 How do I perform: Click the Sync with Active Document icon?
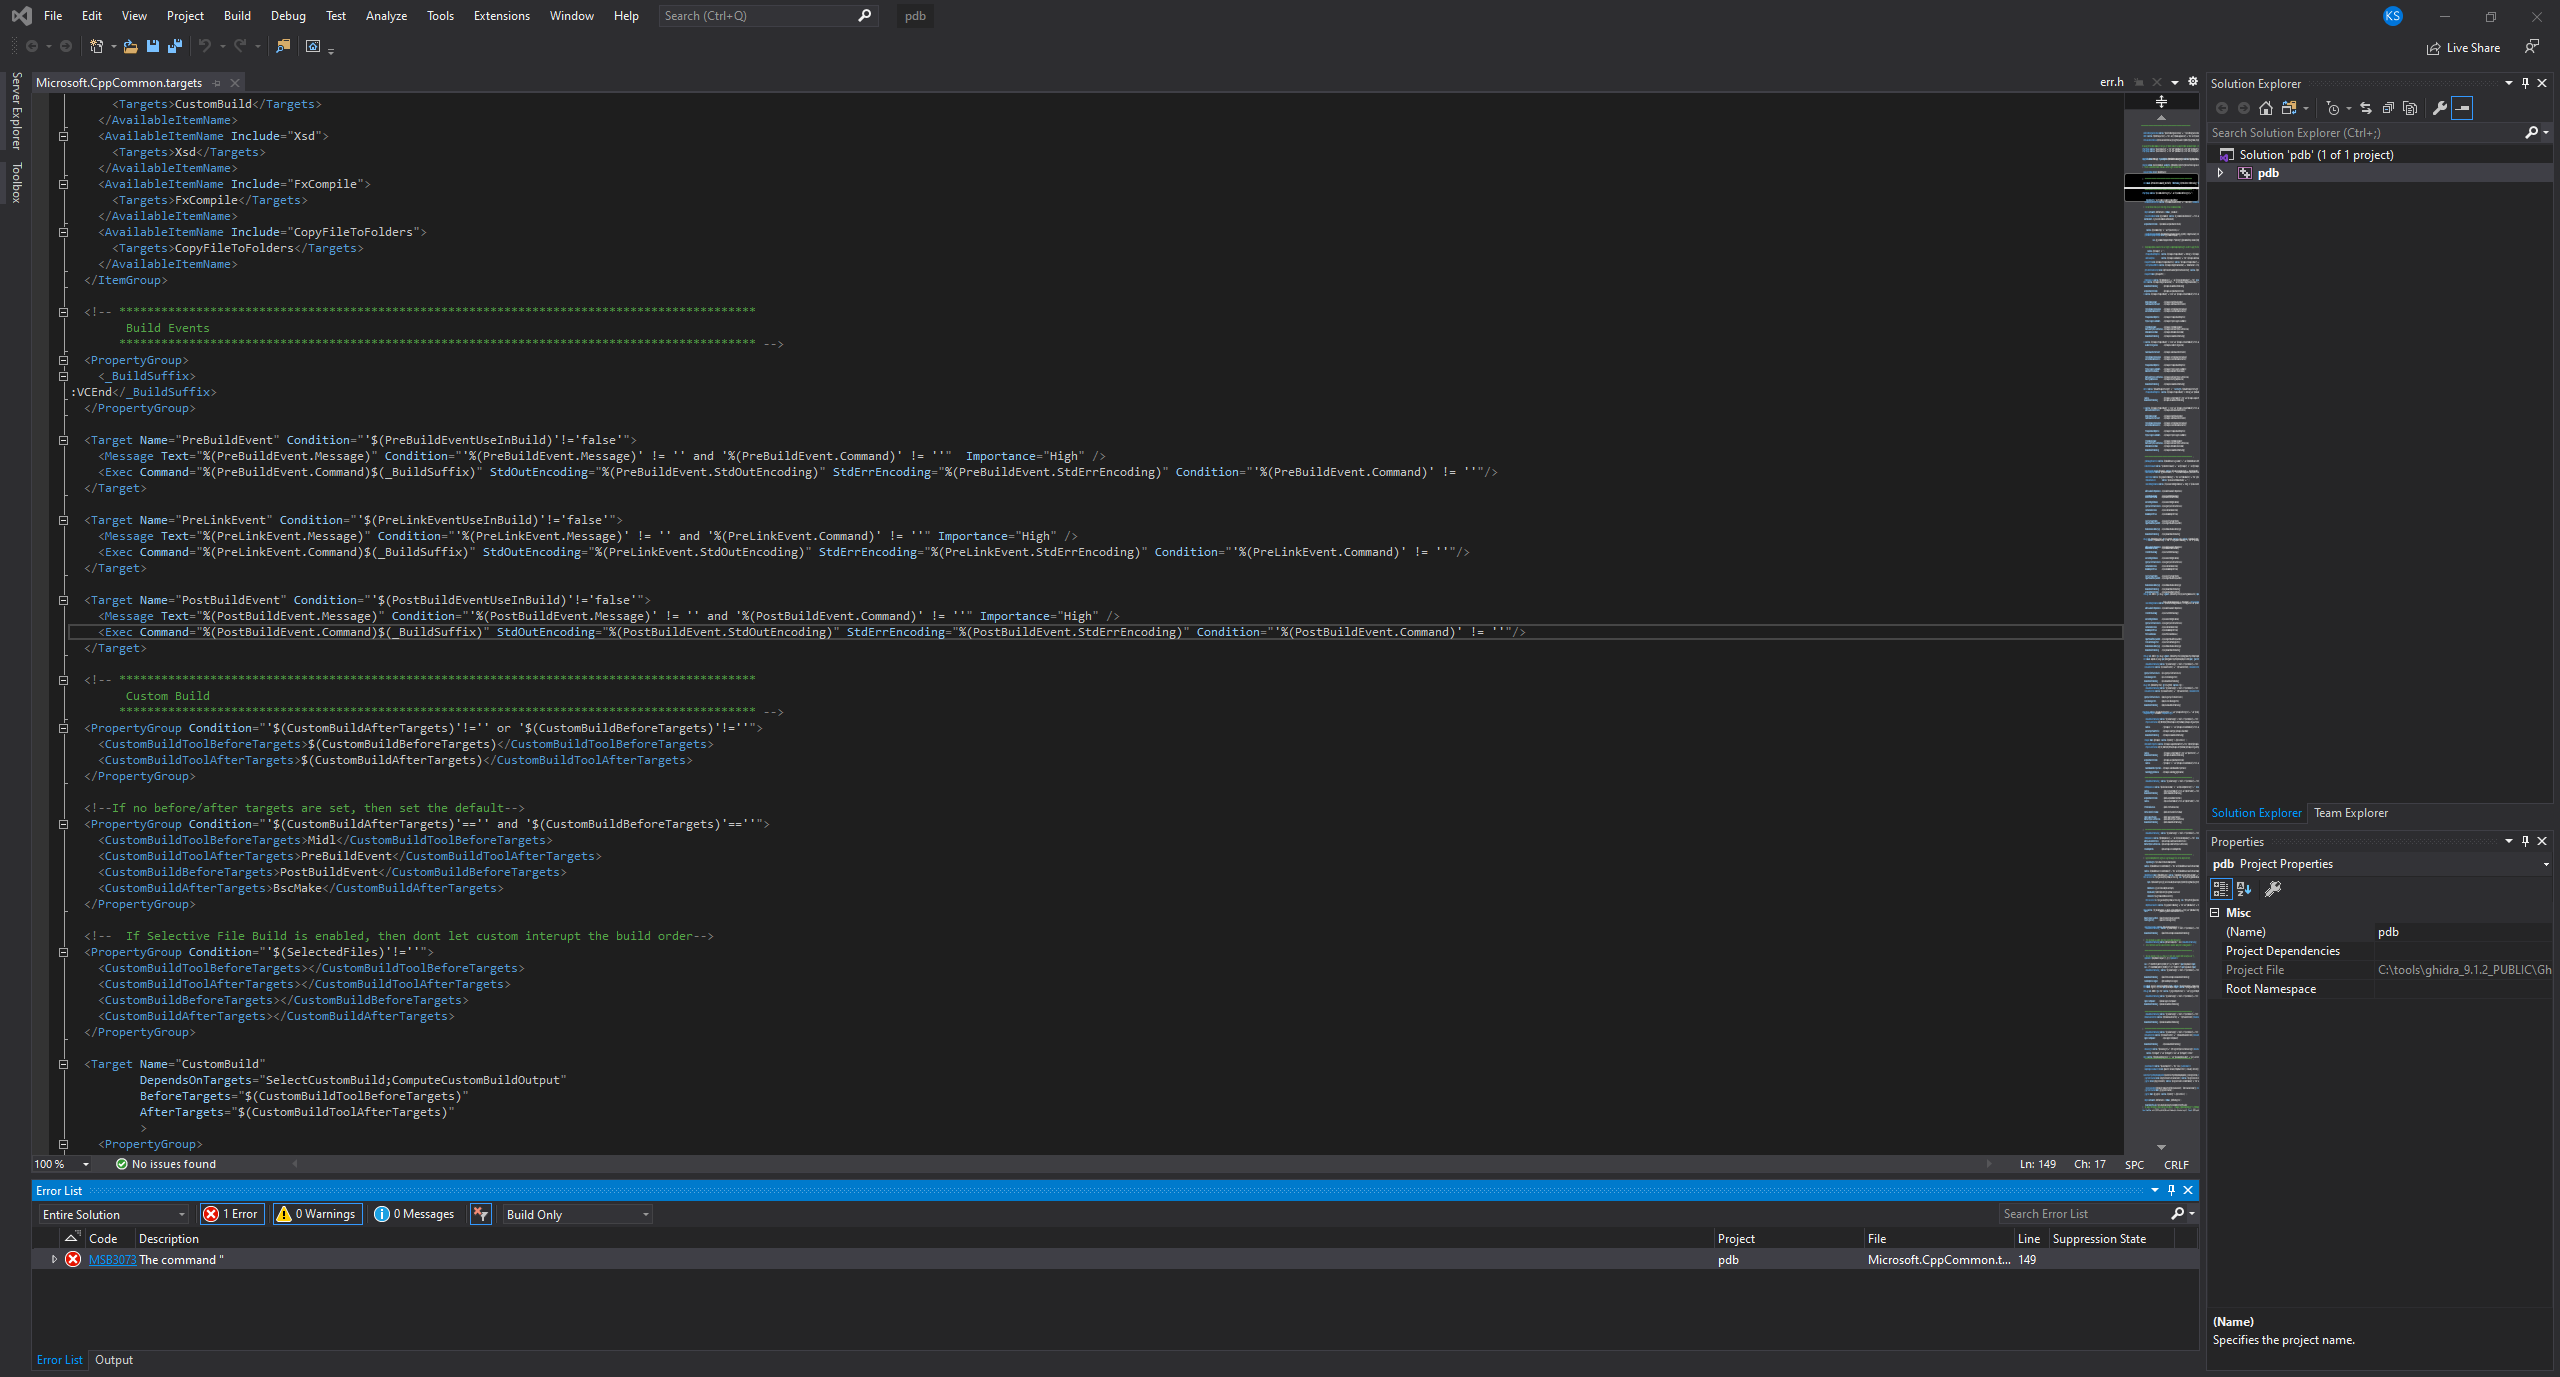pos(2367,108)
